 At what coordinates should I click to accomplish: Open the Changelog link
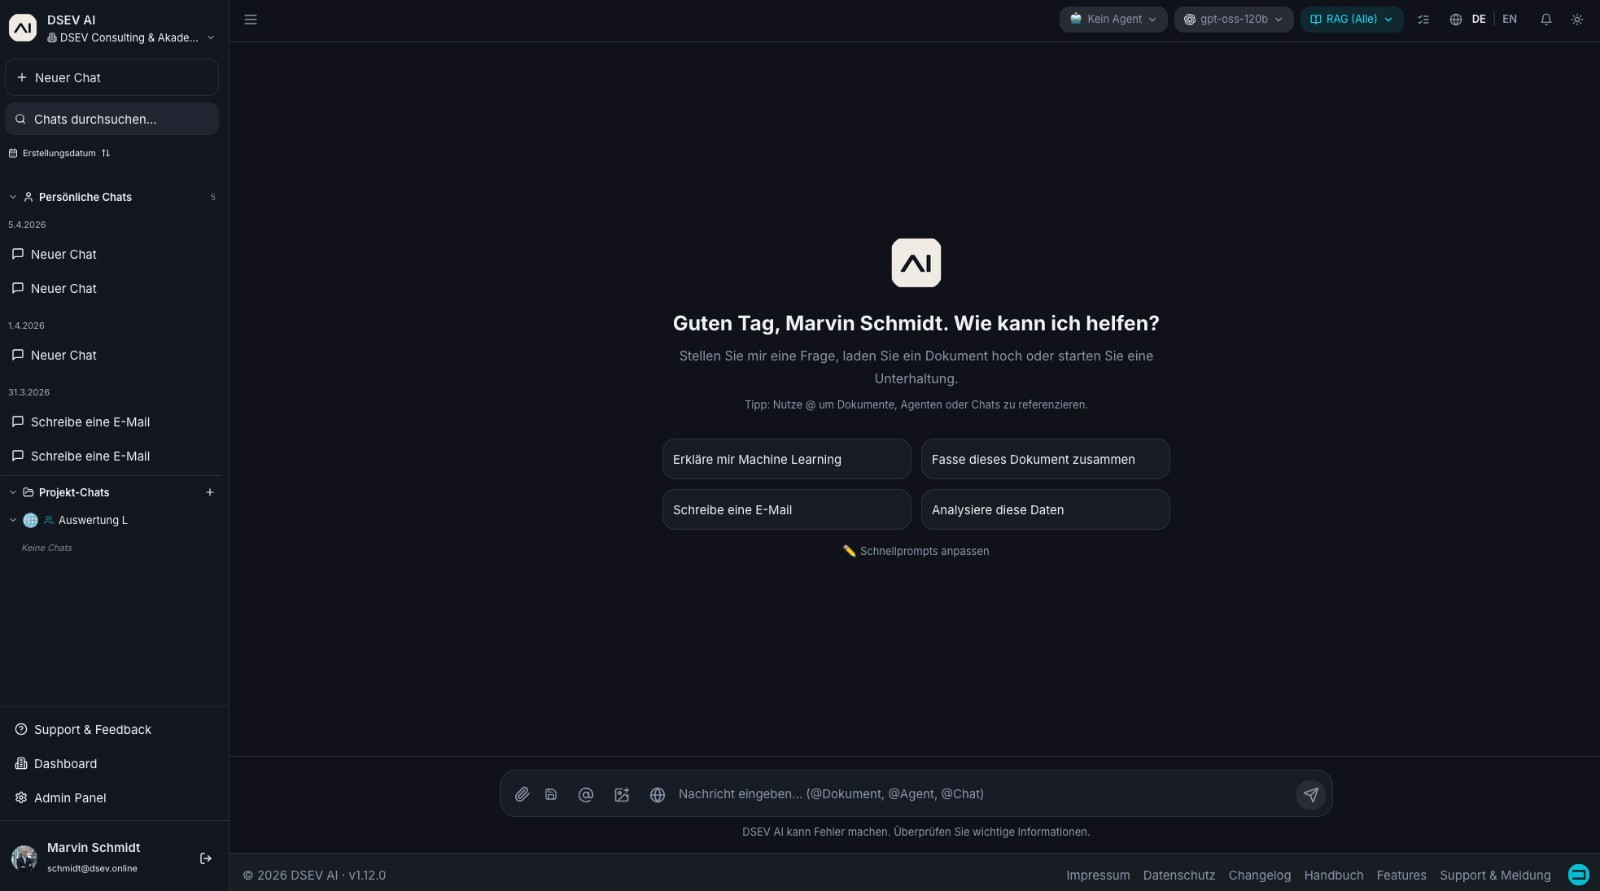click(1260, 875)
